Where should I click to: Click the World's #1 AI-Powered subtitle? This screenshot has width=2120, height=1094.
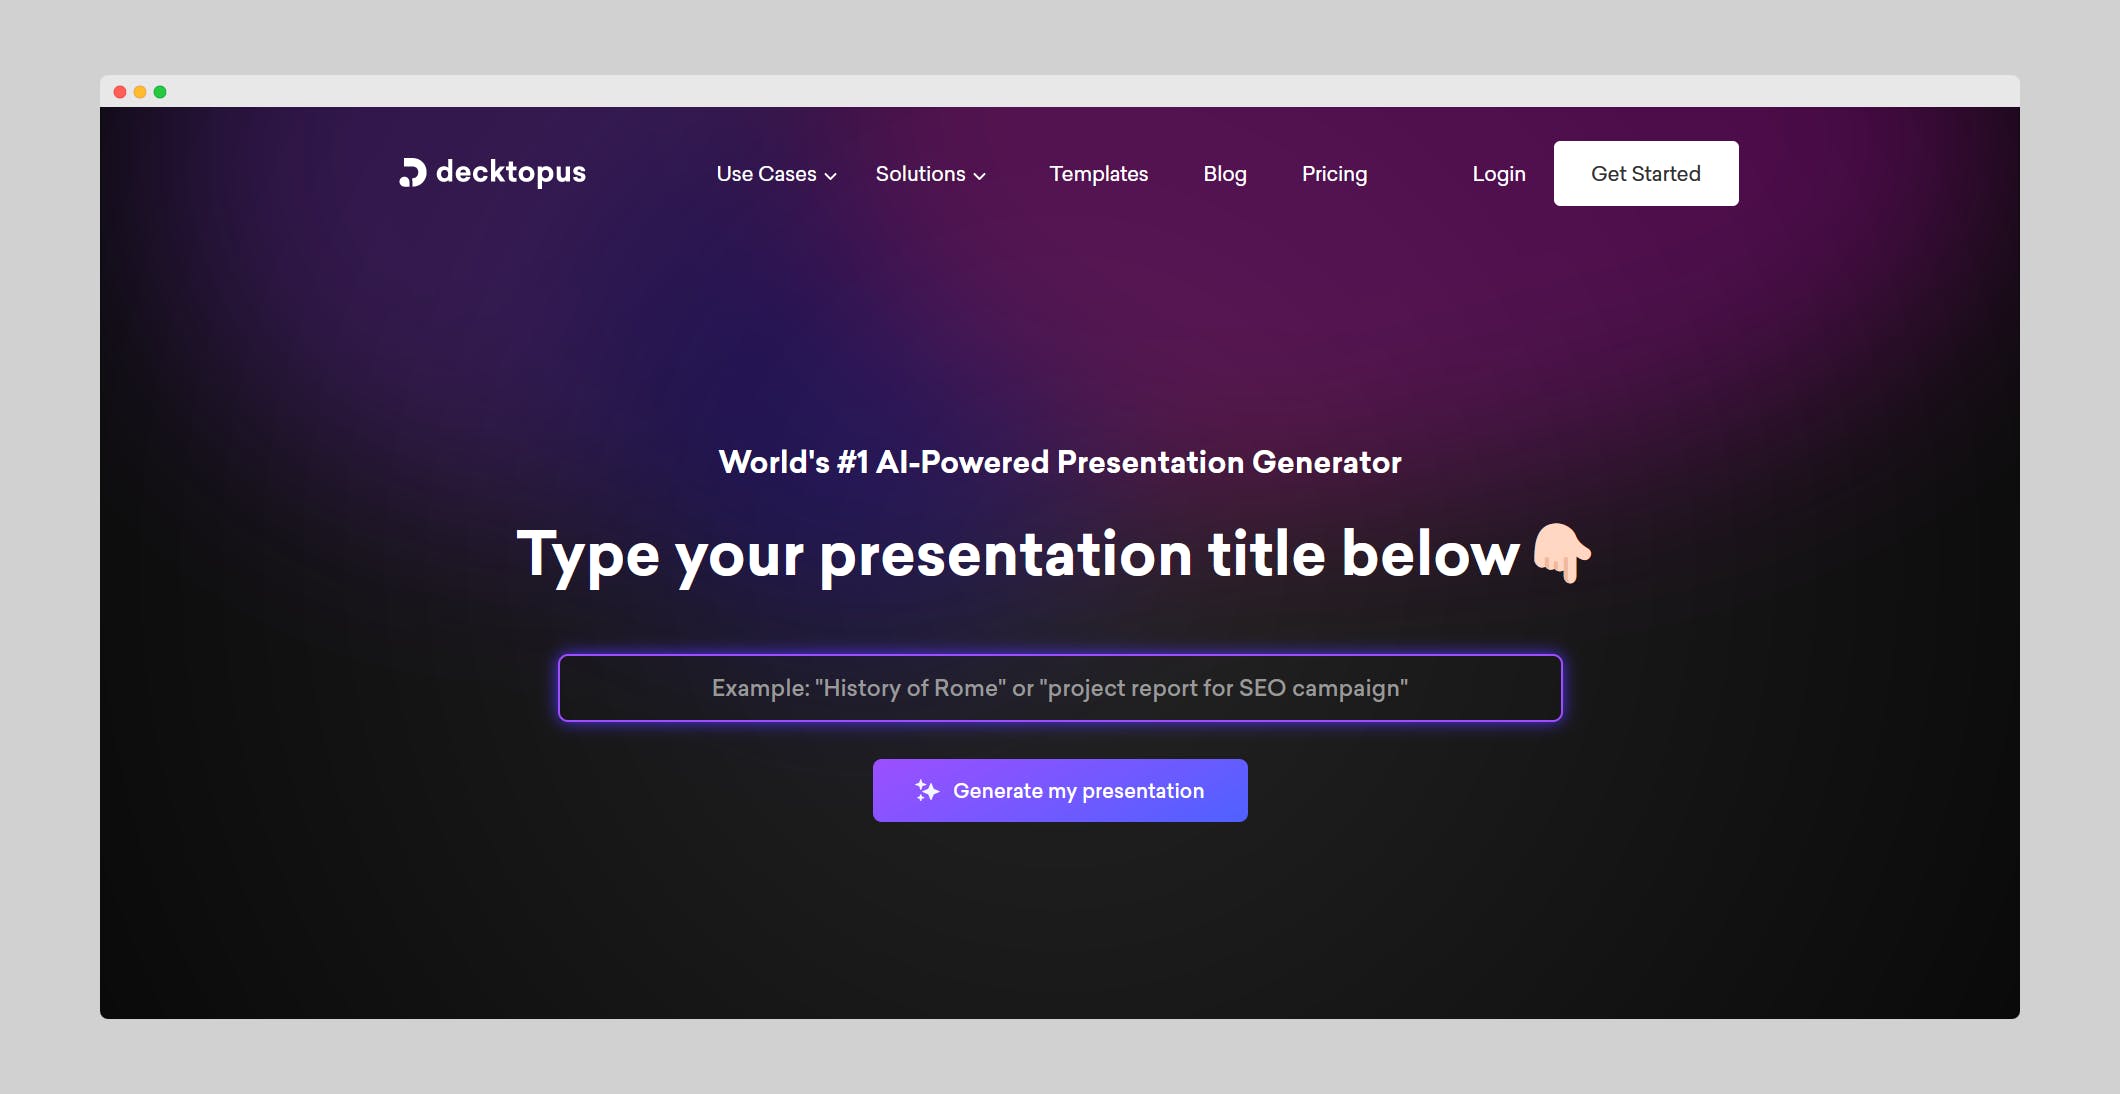(x=1060, y=462)
